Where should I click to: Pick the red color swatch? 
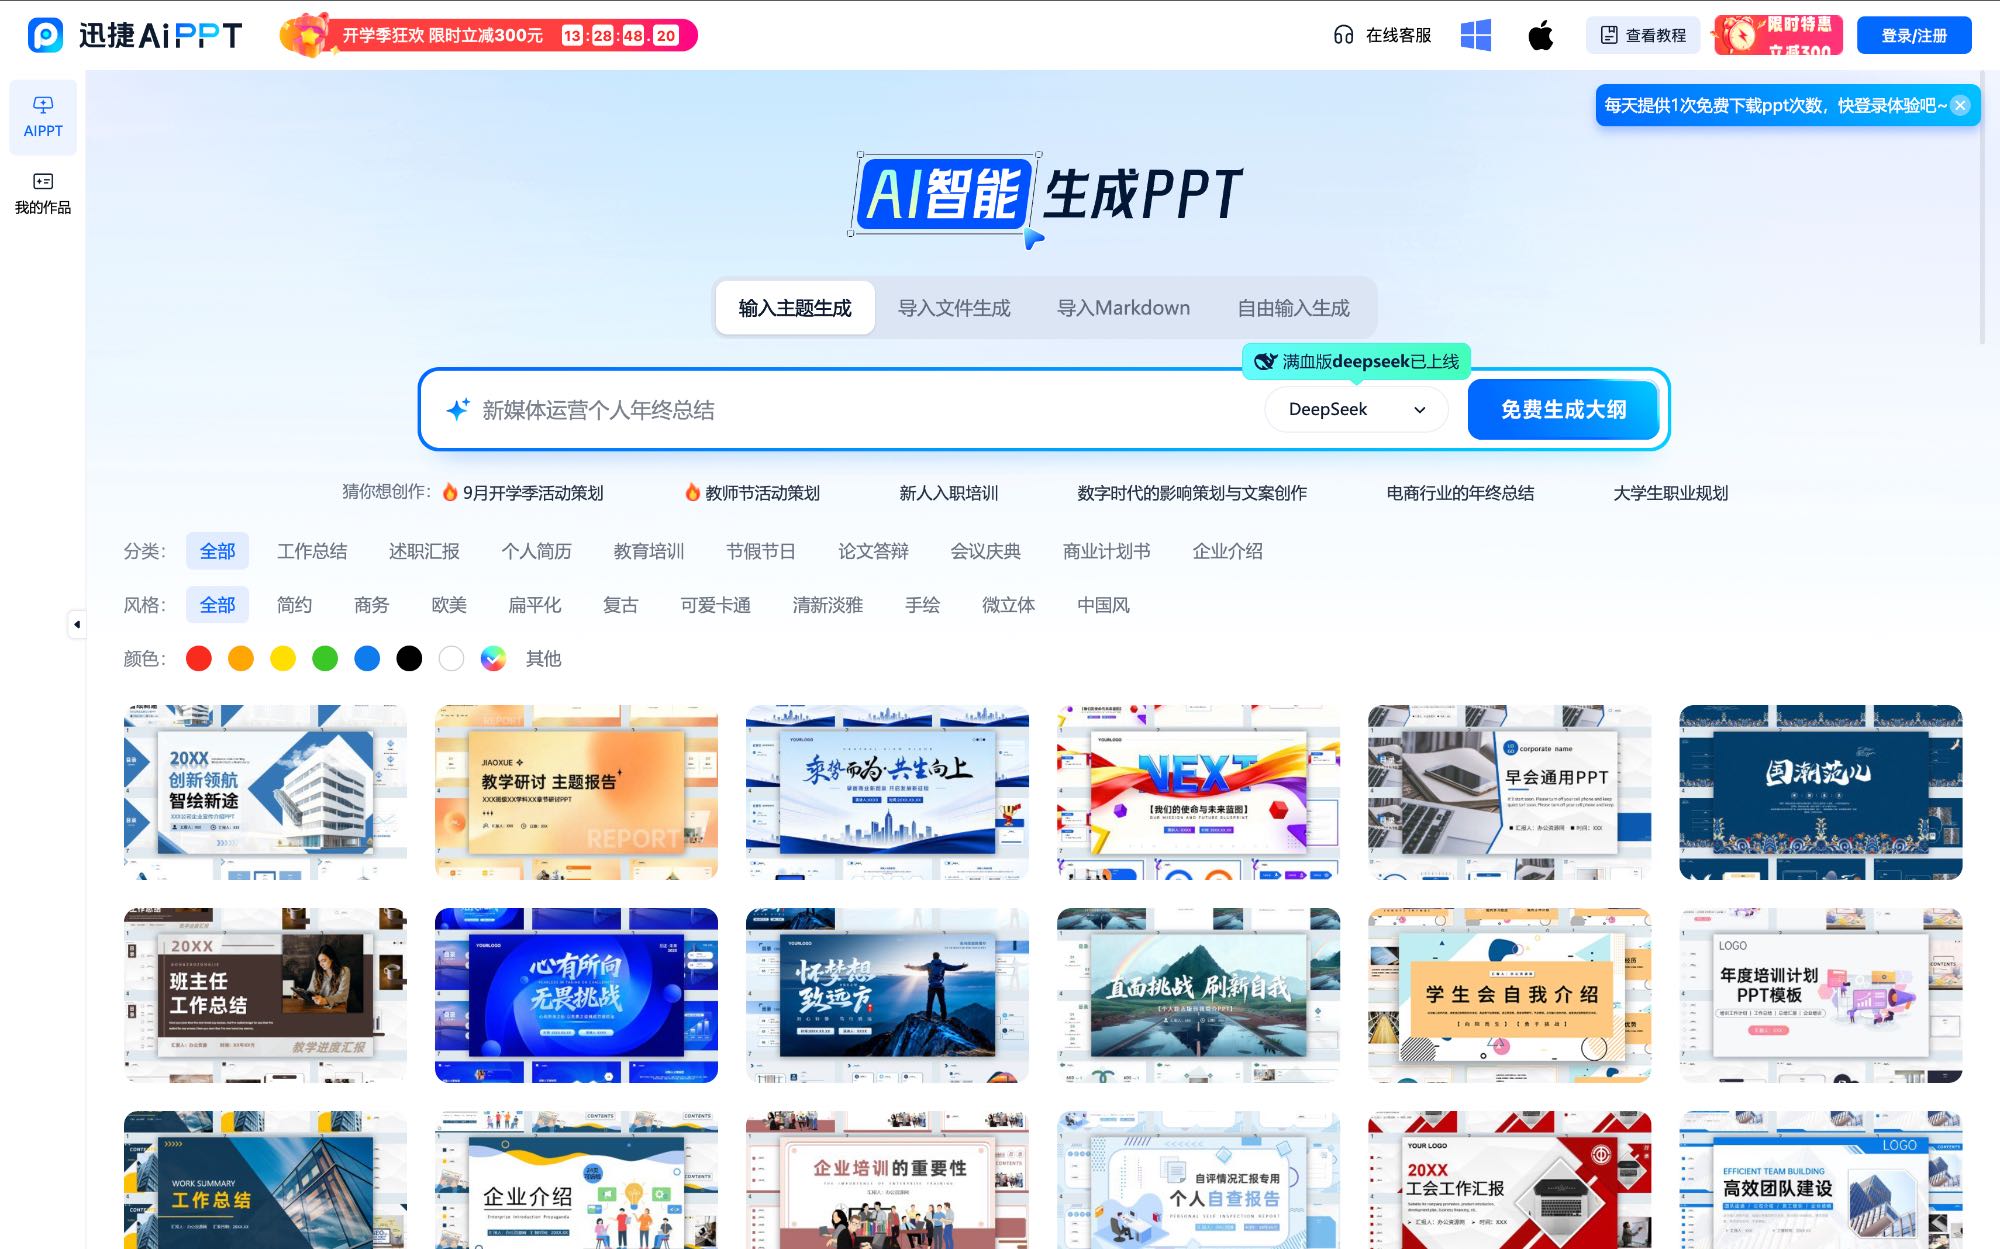tap(199, 658)
